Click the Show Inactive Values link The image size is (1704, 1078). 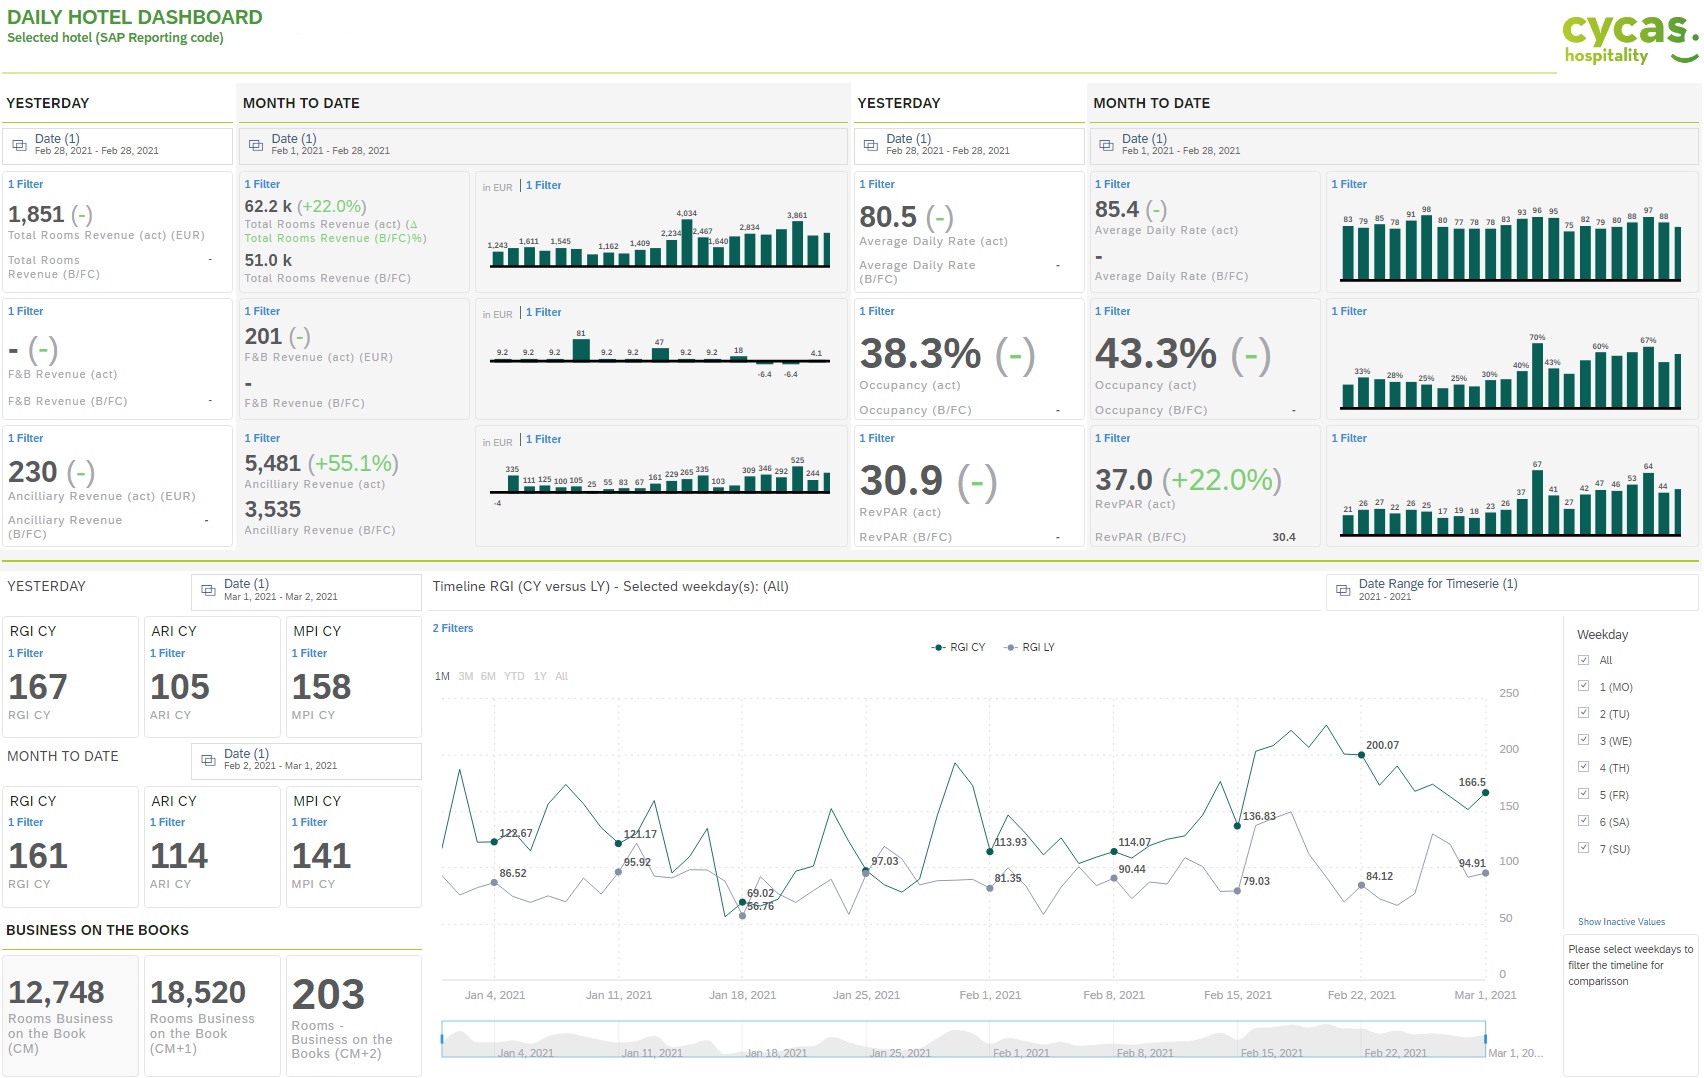tap(1621, 922)
